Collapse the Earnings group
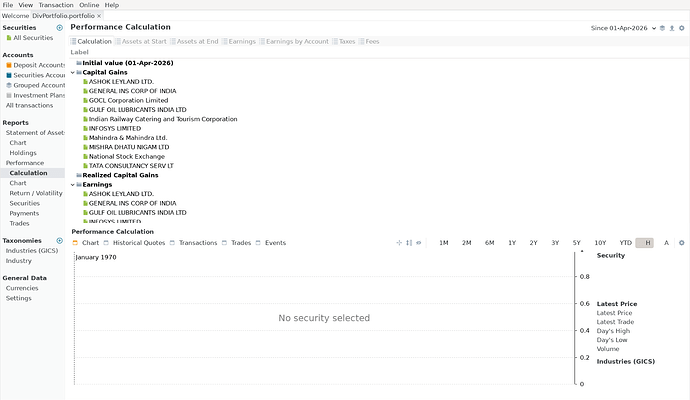The image size is (690, 400). coord(73,185)
